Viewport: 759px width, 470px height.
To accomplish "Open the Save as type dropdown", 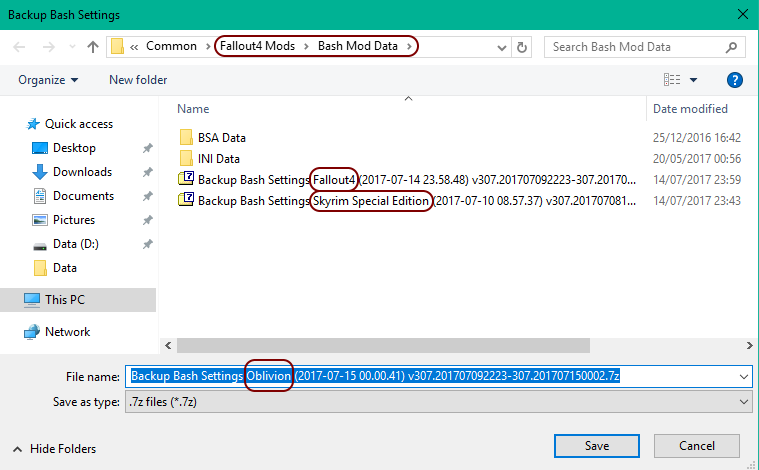I will pyautogui.click(x=439, y=402).
